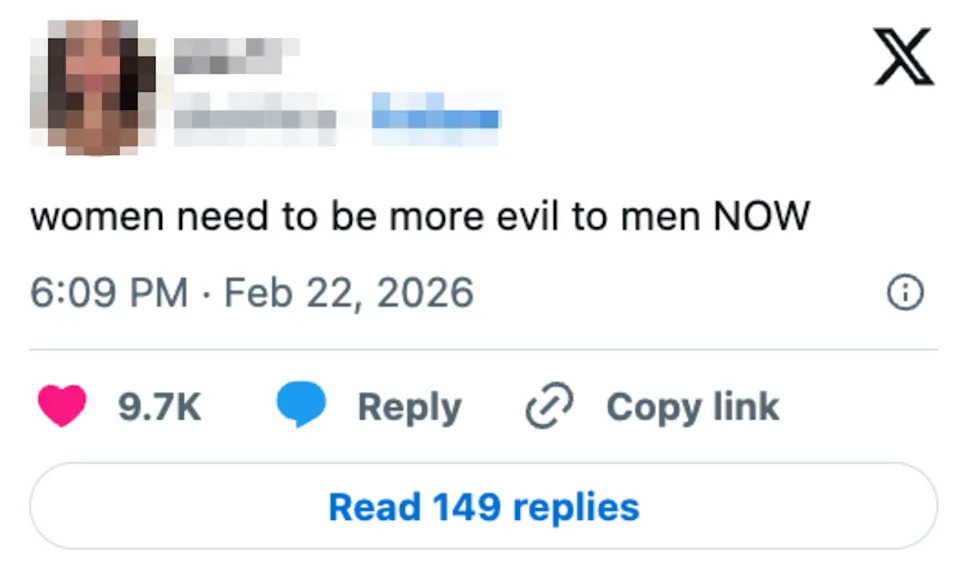This screenshot has height=577, width=960.
Task: Open the tweet via its timestamp link
Action: pos(110,291)
